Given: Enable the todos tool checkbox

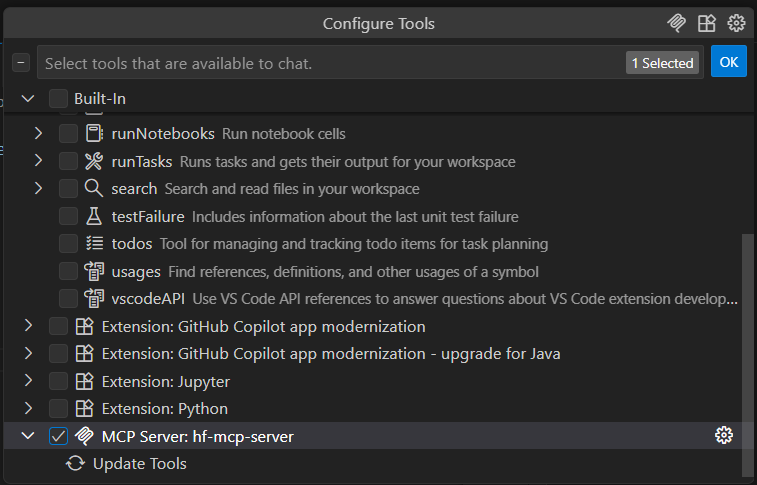Looking at the screenshot, I should pos(68,244).
